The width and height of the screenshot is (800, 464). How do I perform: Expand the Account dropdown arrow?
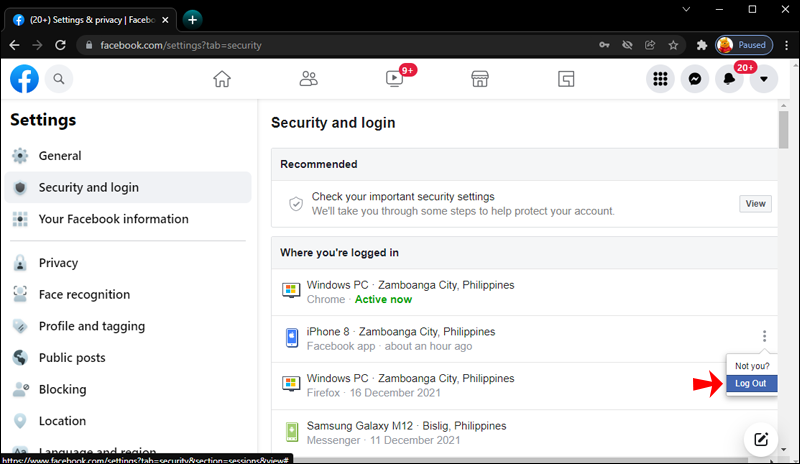click(764, 79)
